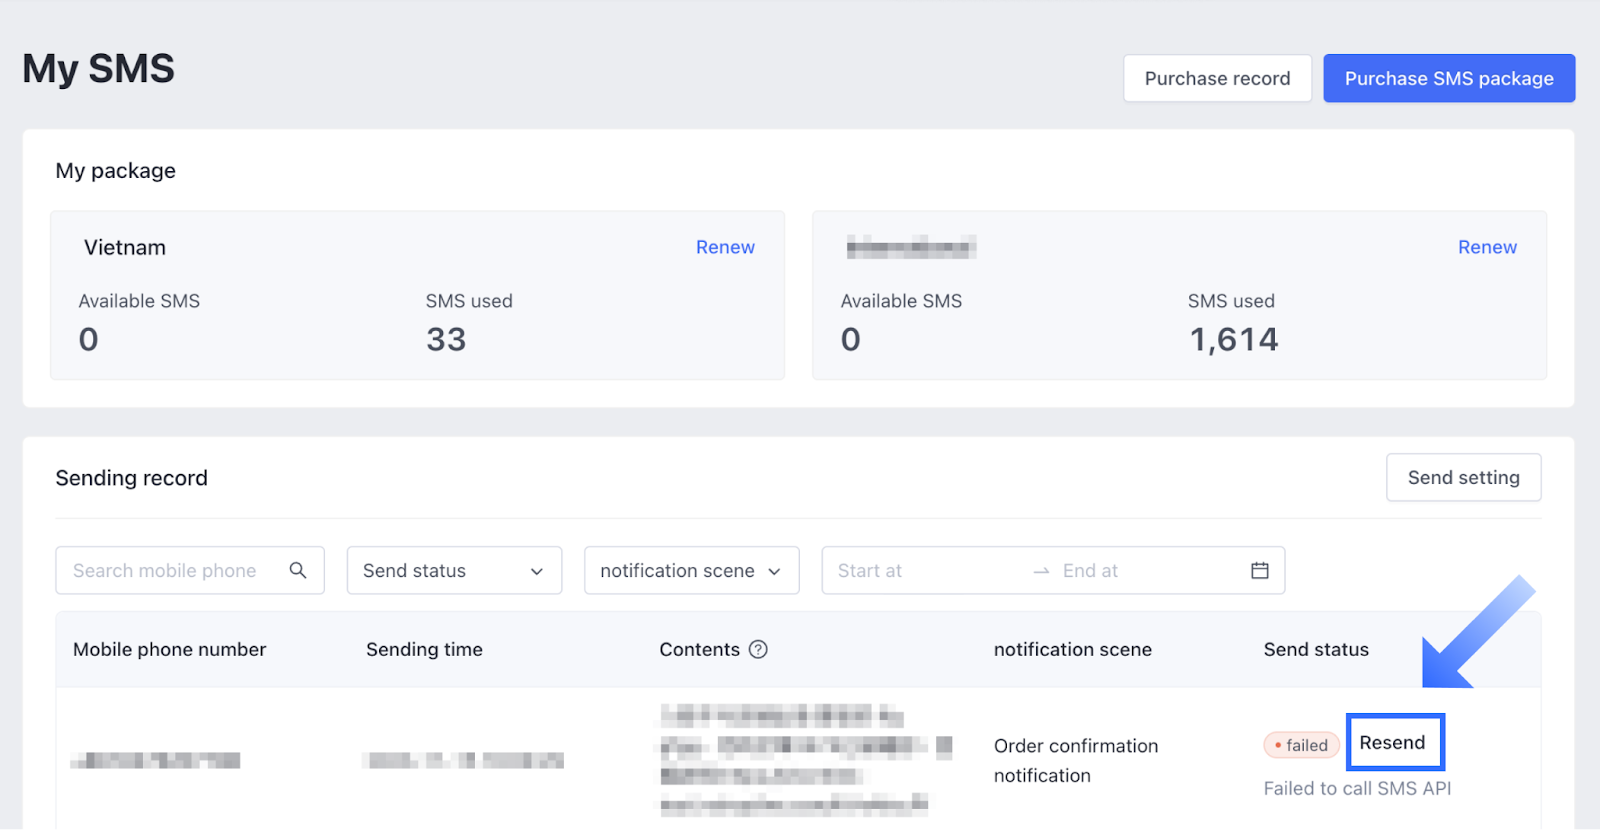This screenshot has height=830, width=1600.
Task: Open the Send setting button
Action: click(1463, 478)
